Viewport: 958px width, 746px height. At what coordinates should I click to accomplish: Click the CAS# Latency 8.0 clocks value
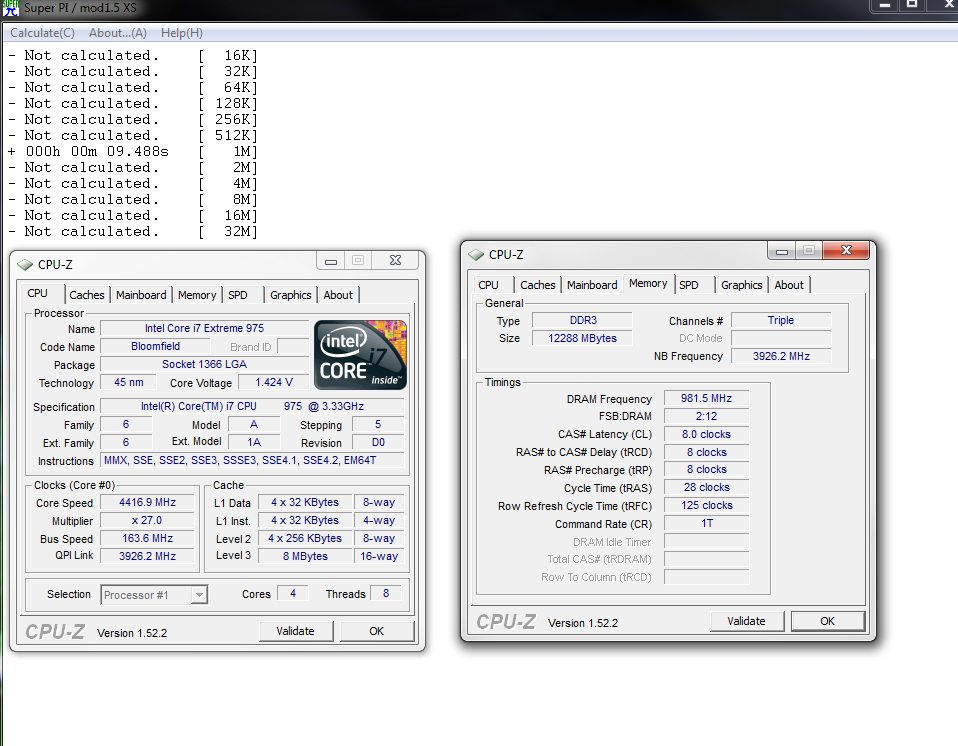pyautogui.click(x=706, y=434)
